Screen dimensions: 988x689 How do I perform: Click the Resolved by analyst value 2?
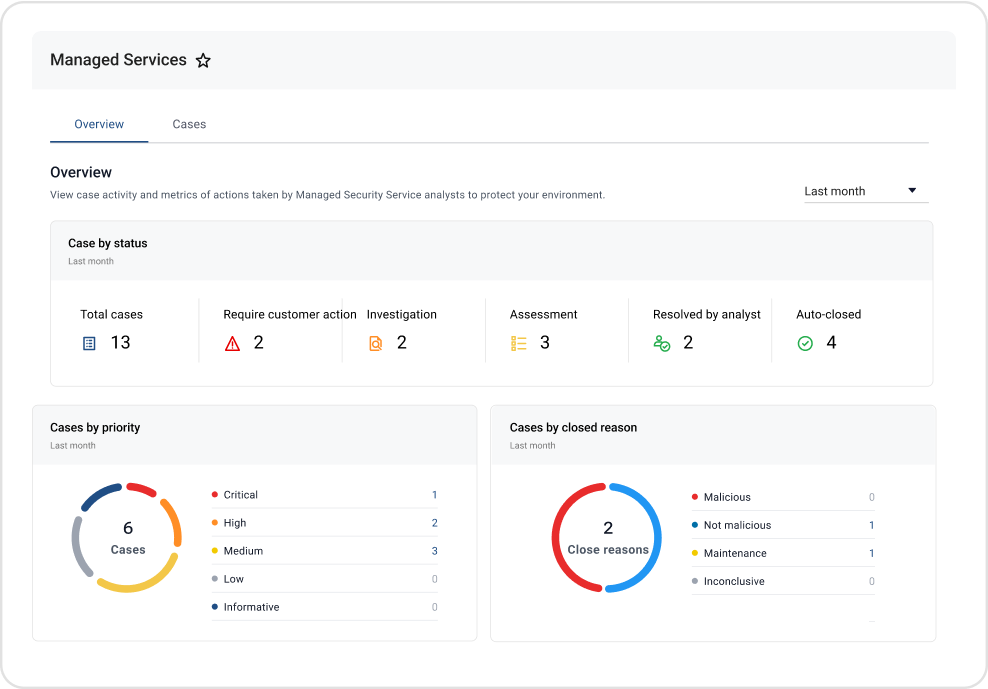688,343
